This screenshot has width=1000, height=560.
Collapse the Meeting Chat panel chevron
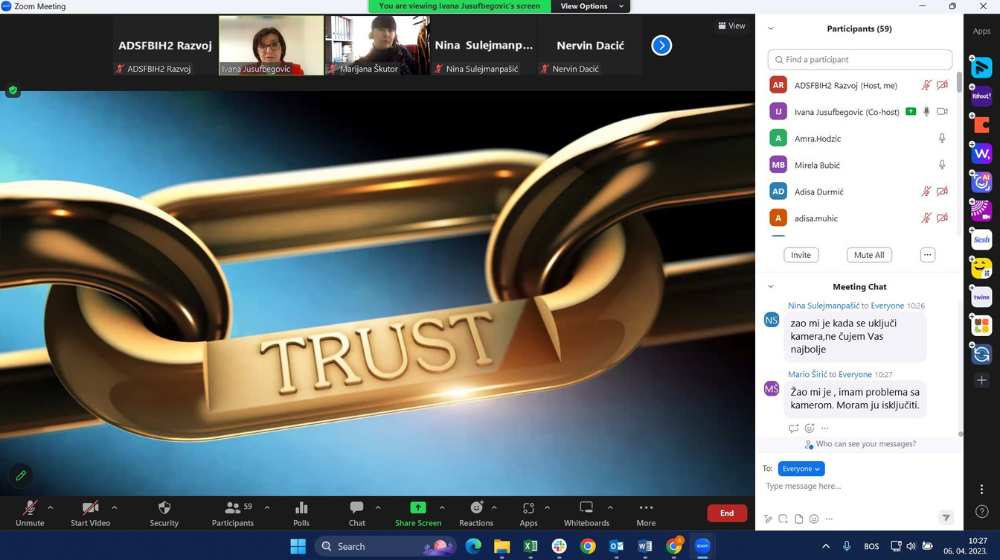point(770,287)
